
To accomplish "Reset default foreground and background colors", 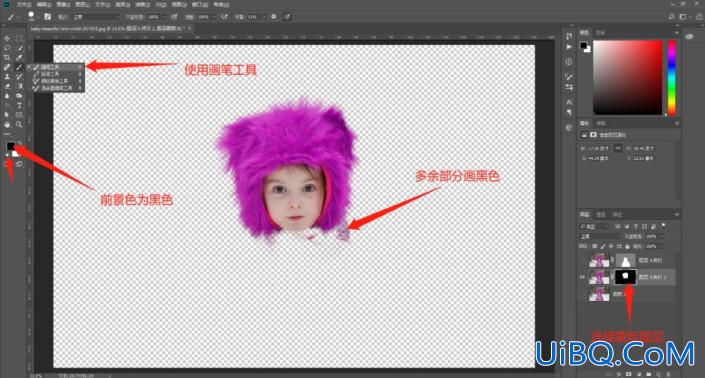I will [7, 155].
